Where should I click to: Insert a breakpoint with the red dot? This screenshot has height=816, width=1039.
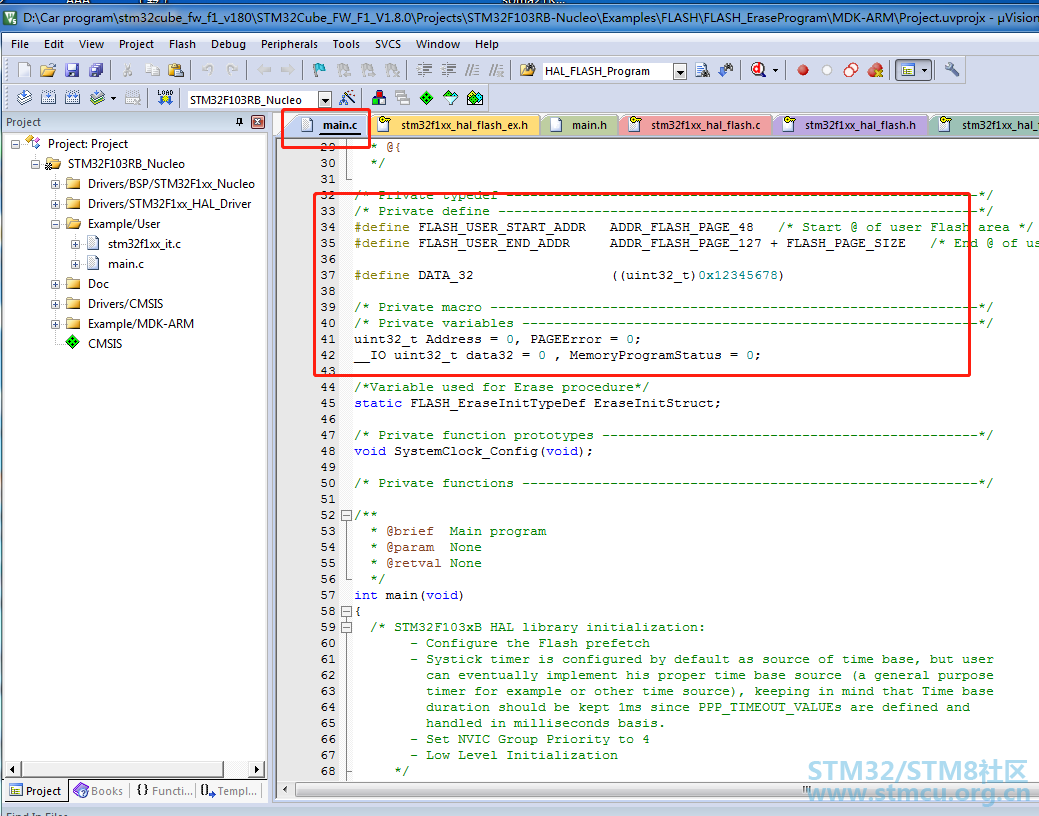tap(803, 70)
